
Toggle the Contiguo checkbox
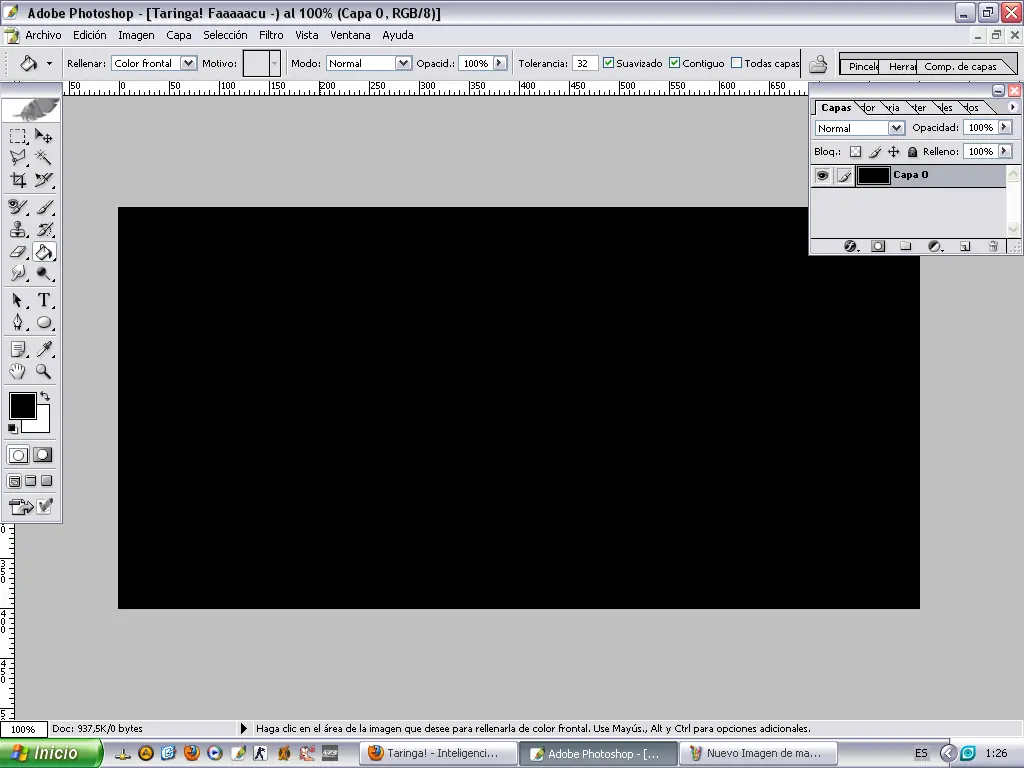(674, 63)
